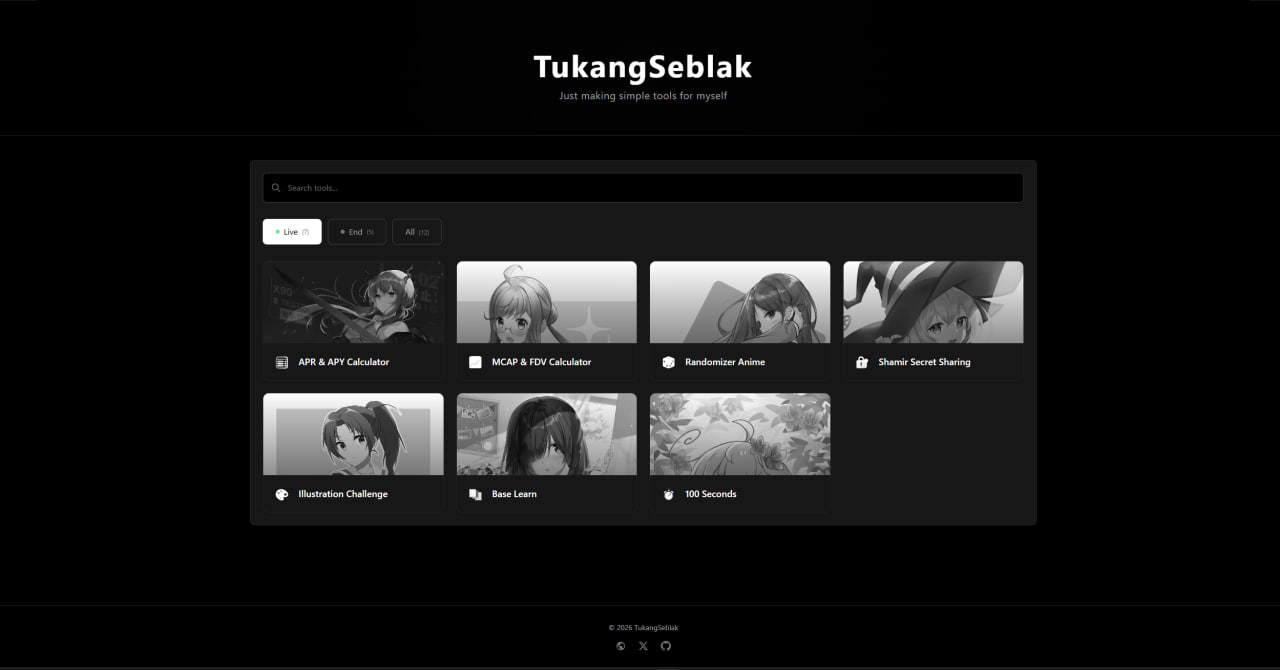Click the TukangSeblak site heading
1280x670 pixels.
click(642, 67)
